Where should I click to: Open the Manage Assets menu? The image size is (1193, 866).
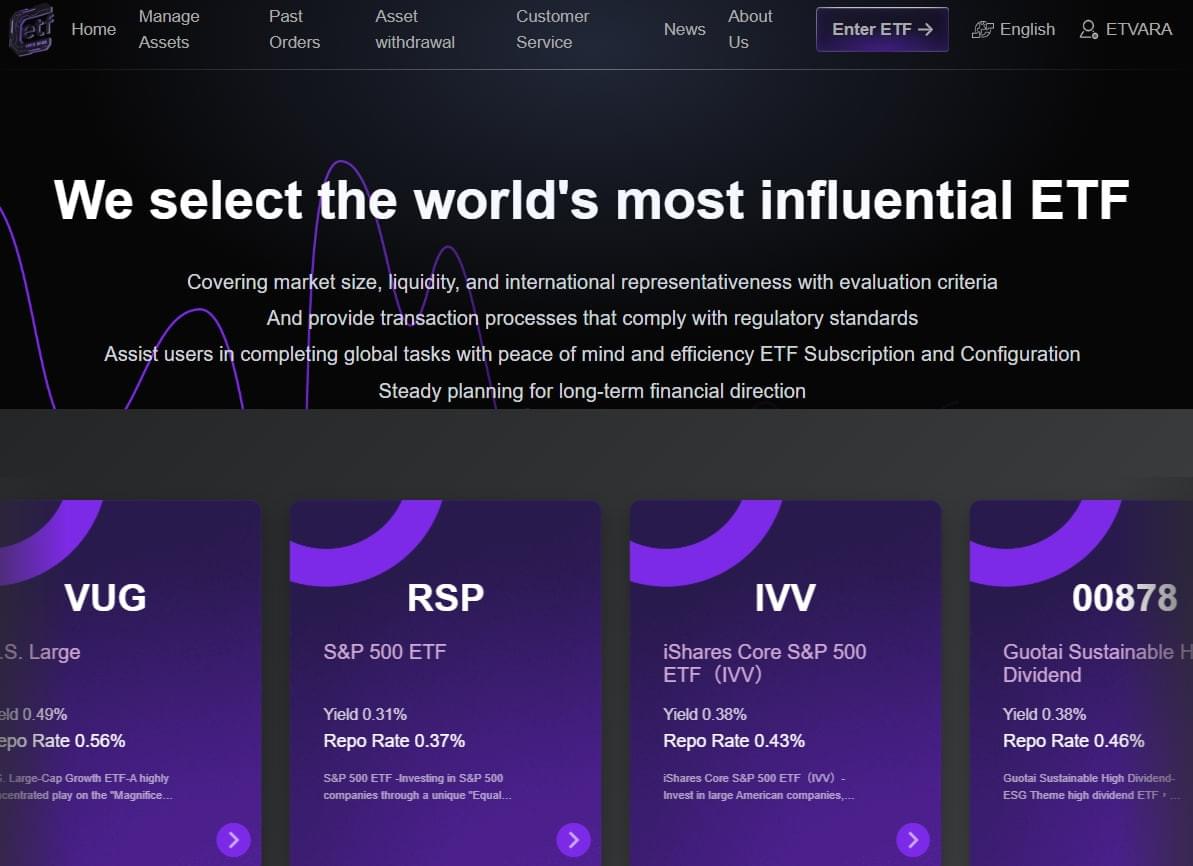point(168,29)
